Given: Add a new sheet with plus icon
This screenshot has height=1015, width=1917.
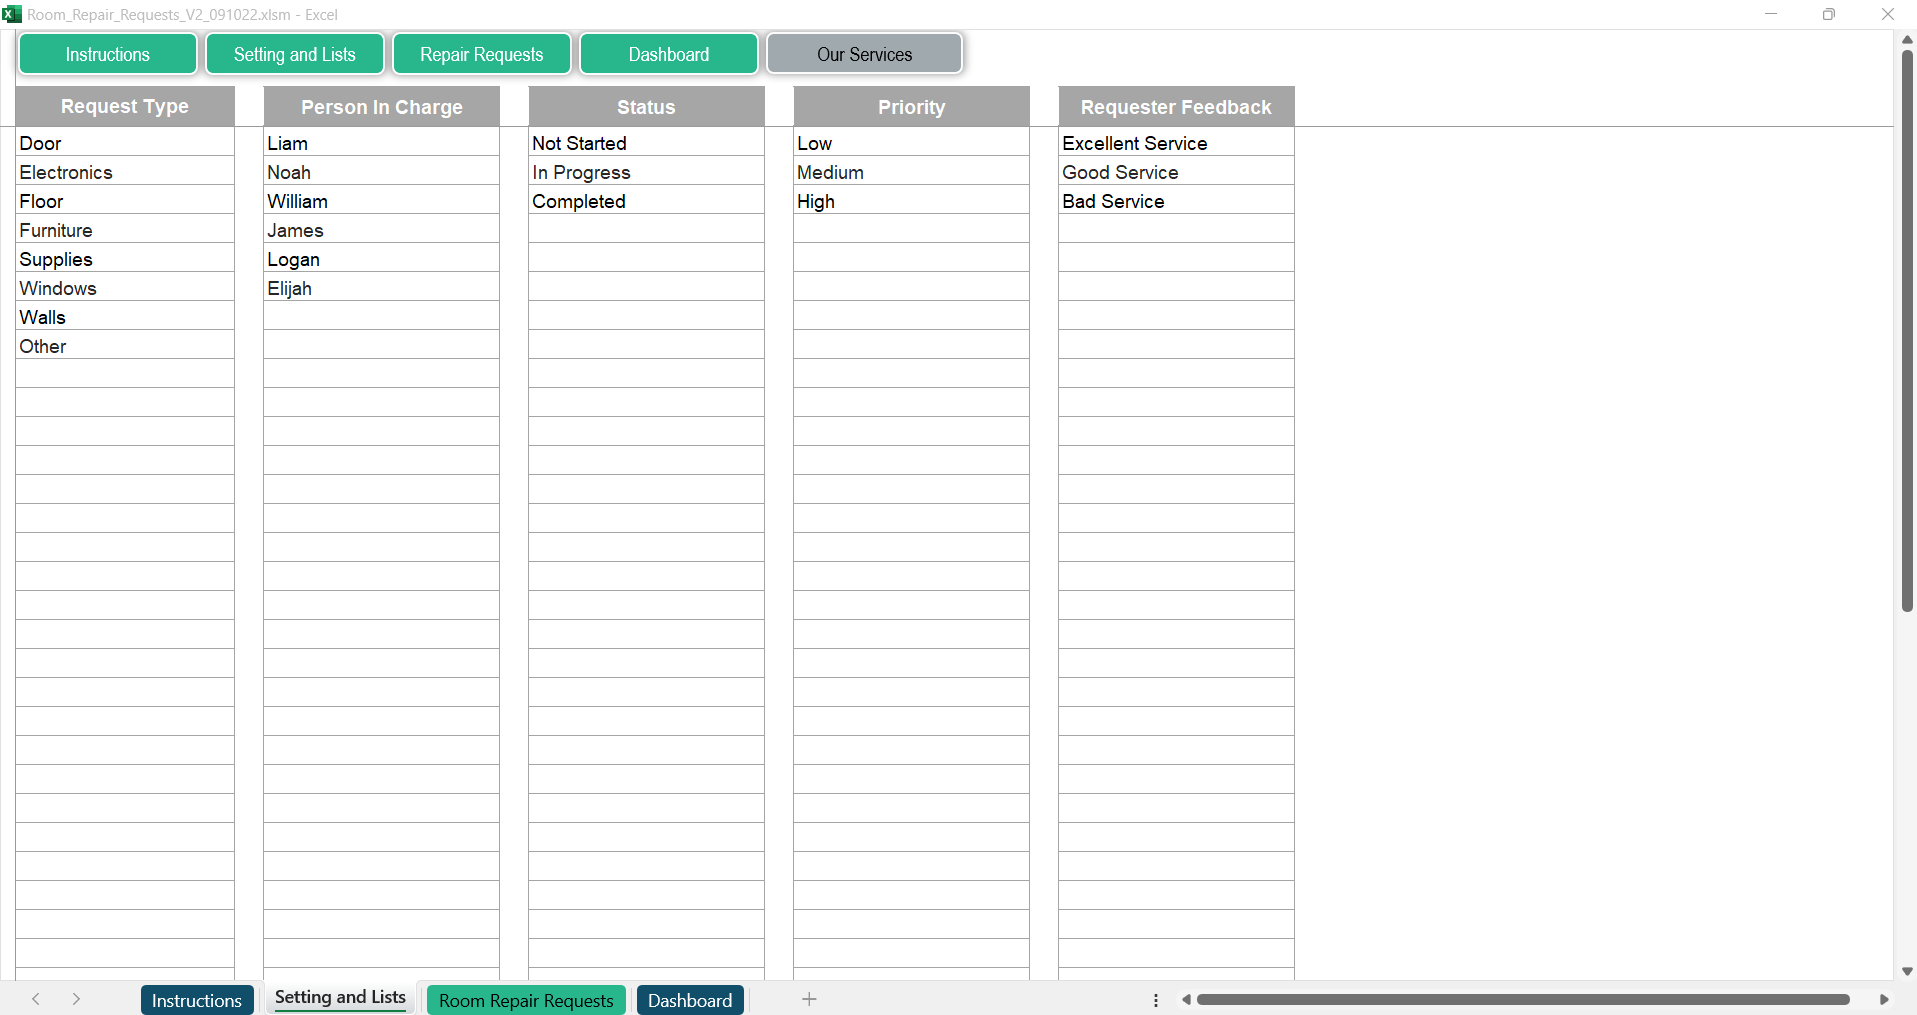Looking at the screenshot, I should click(809, 999).
